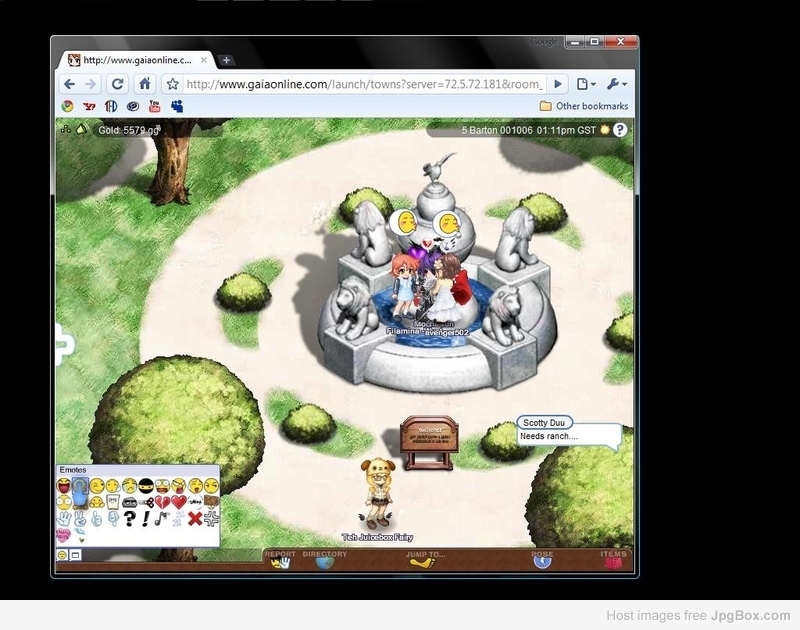Click the Go arrow beside the address bar
Viewport: 800px width, 630px height.
(558, 84)
